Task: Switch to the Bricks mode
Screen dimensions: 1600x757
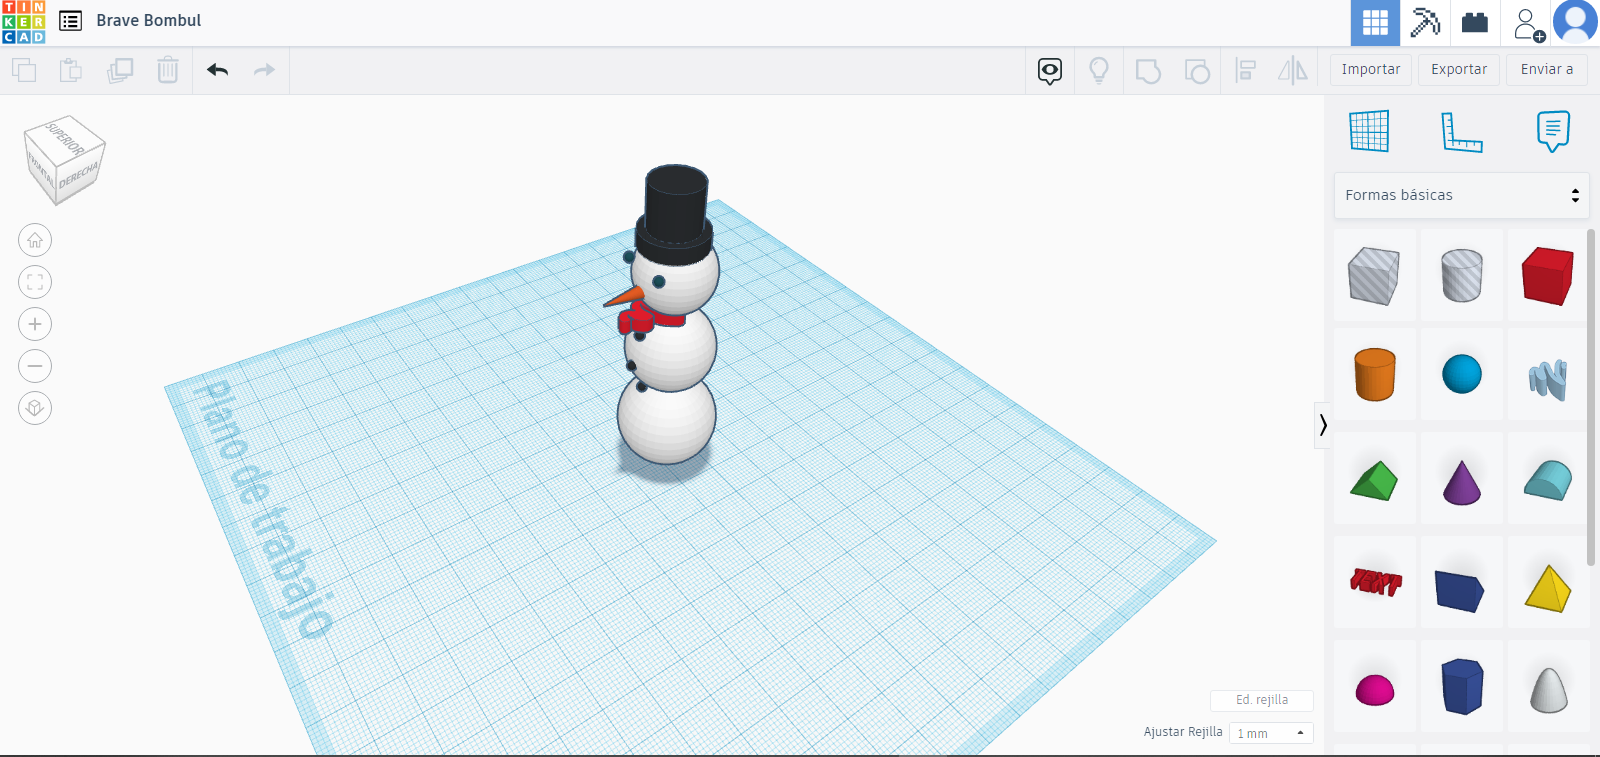Action: pyautogui.click(x=1475, y=22)
